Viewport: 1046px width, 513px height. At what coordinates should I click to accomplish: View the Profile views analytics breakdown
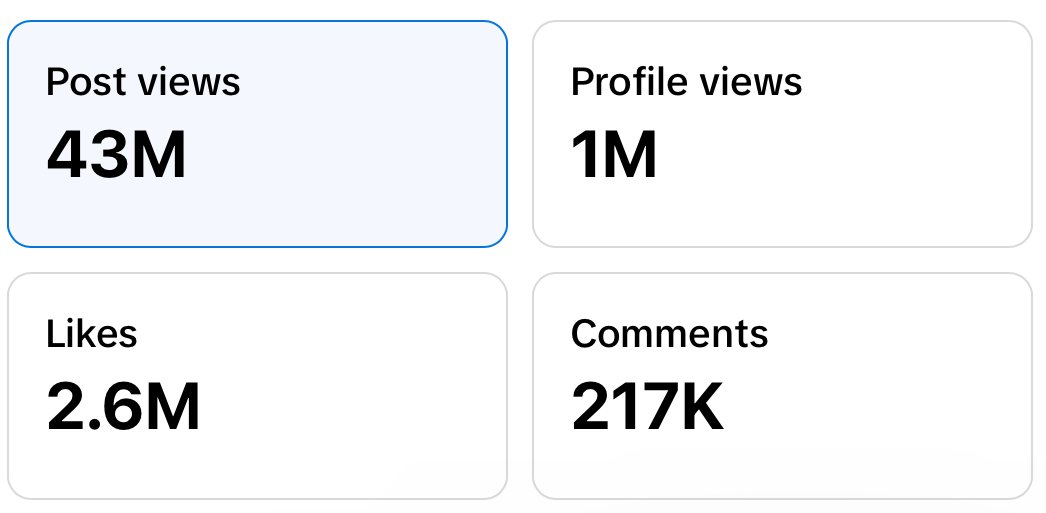coord(782,134)
